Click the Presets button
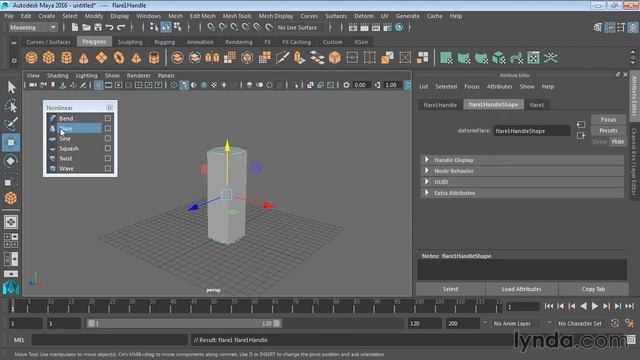The image size is (640, 360). coord(608,131)
